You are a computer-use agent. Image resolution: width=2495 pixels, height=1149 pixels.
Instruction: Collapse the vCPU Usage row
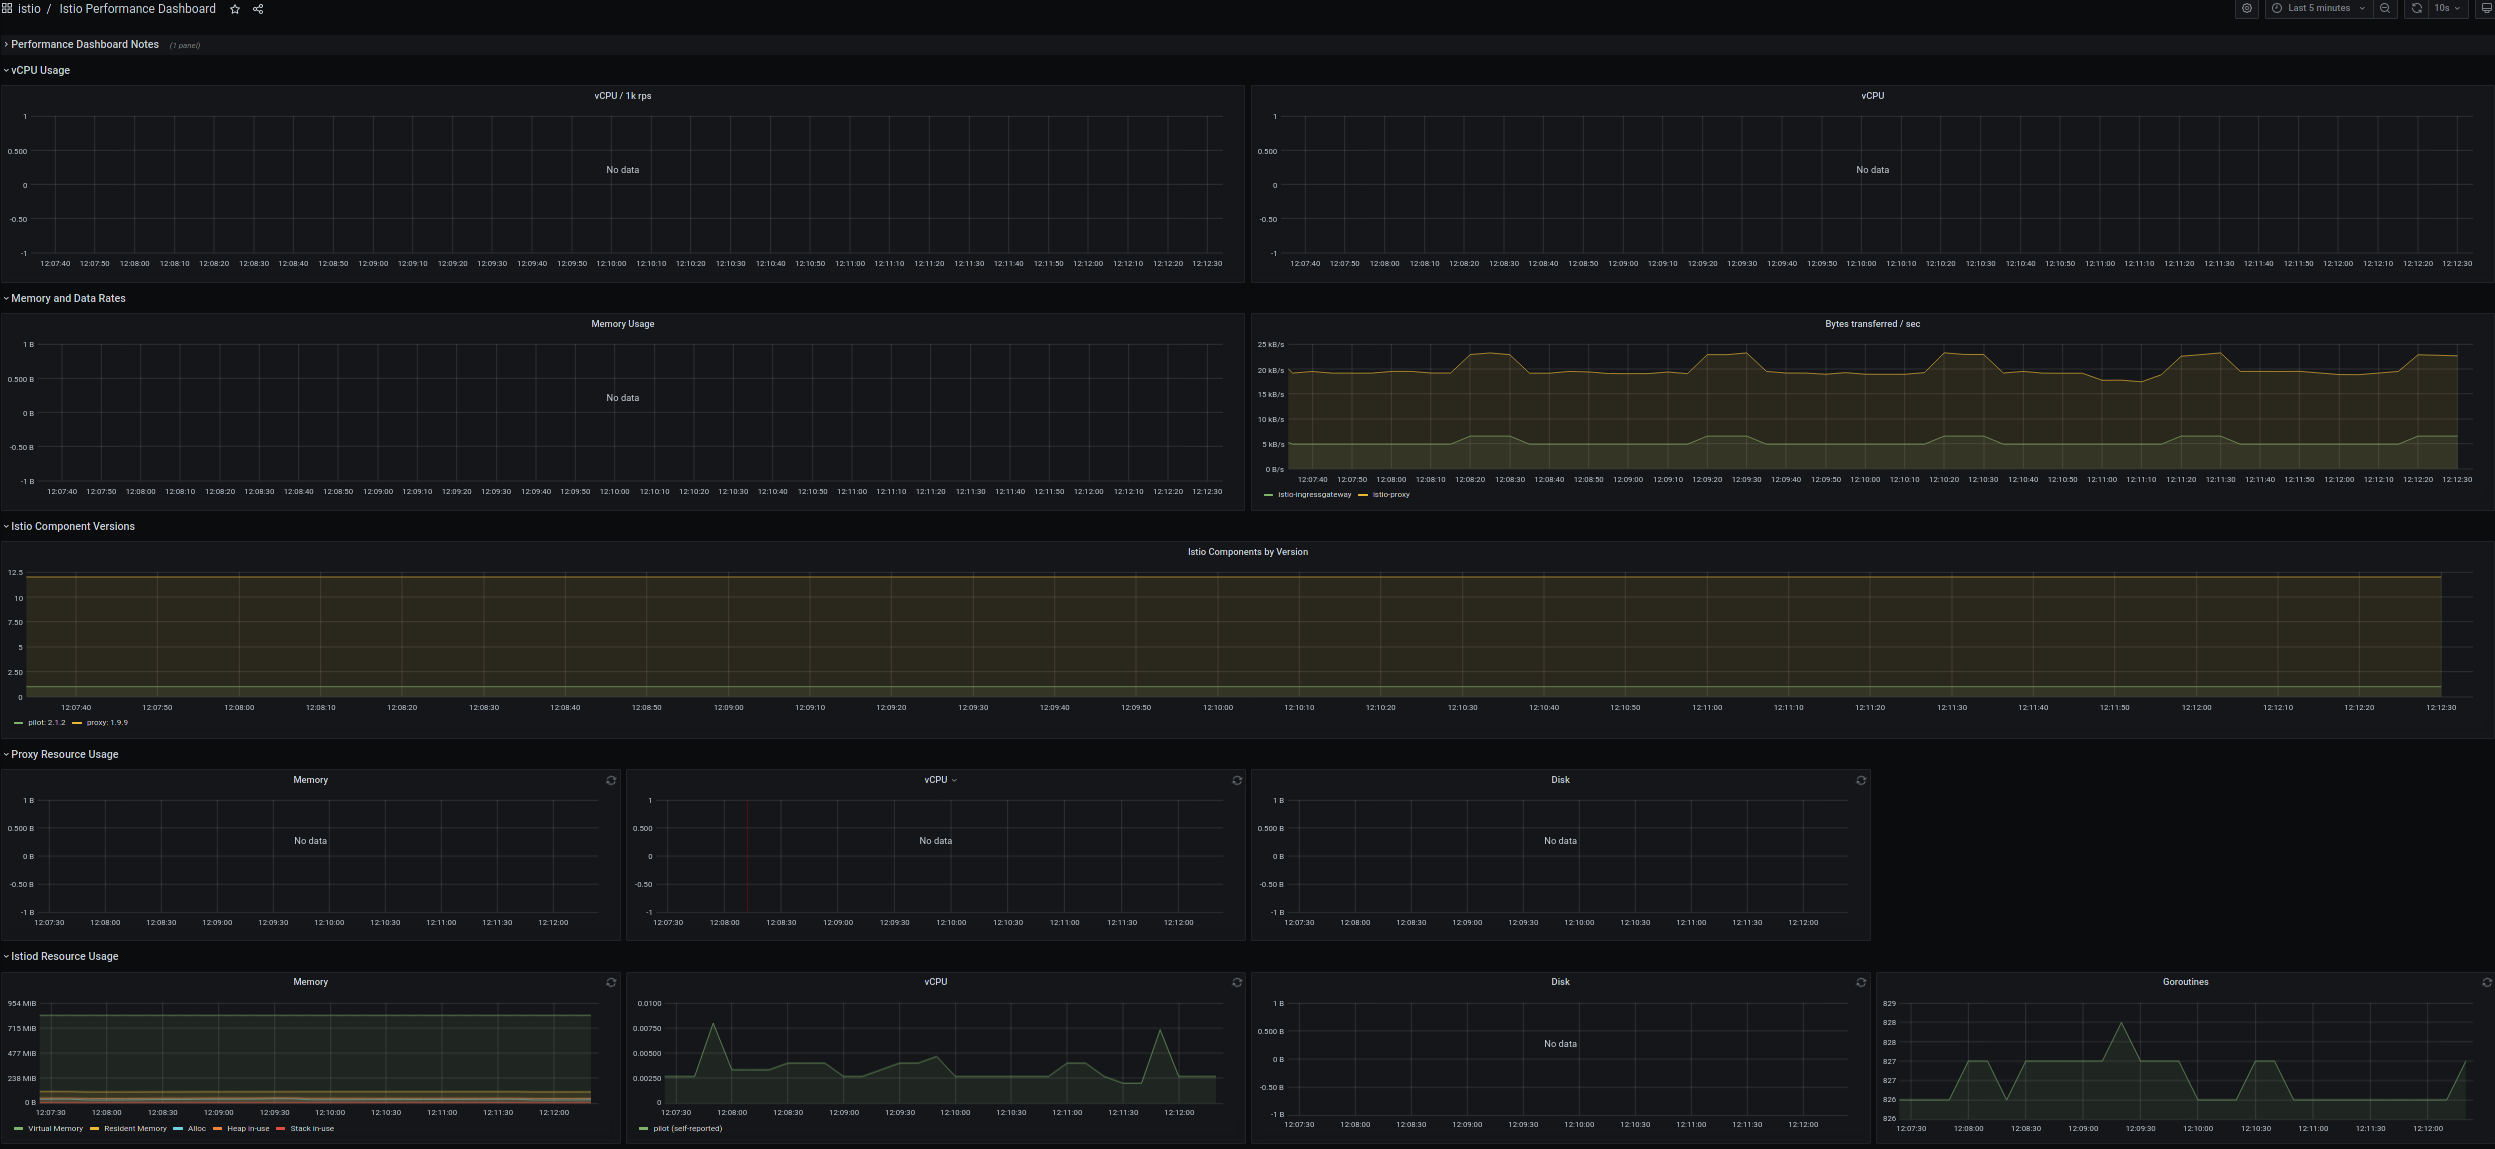pyautogui.click(x=40, y=71)
